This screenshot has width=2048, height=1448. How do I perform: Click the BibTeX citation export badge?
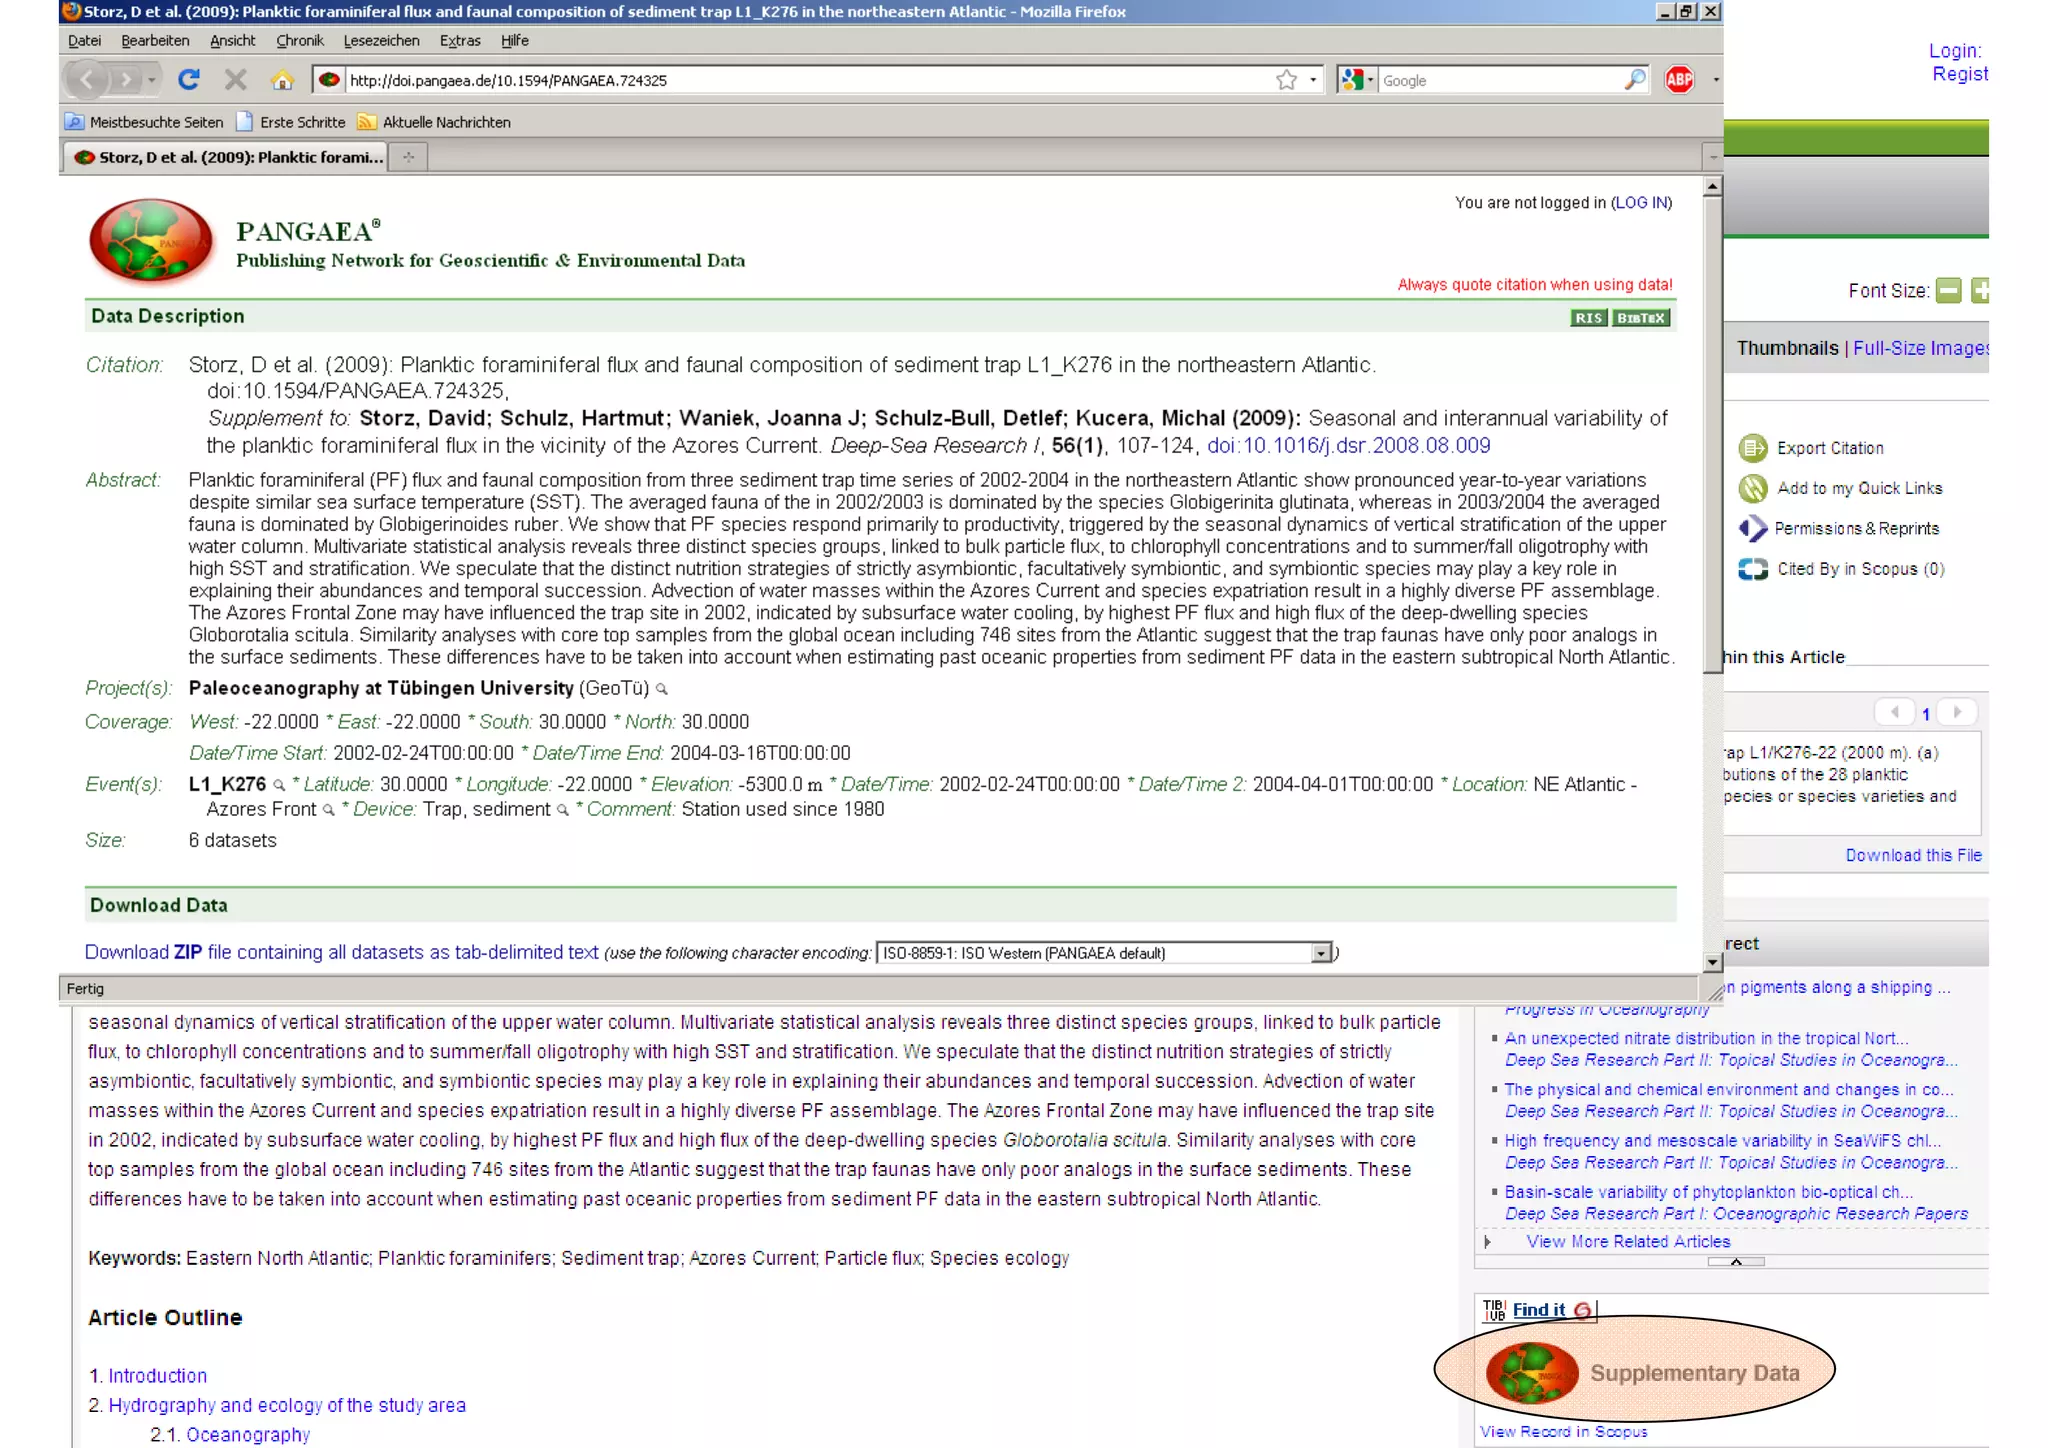tap(1641, 318)
